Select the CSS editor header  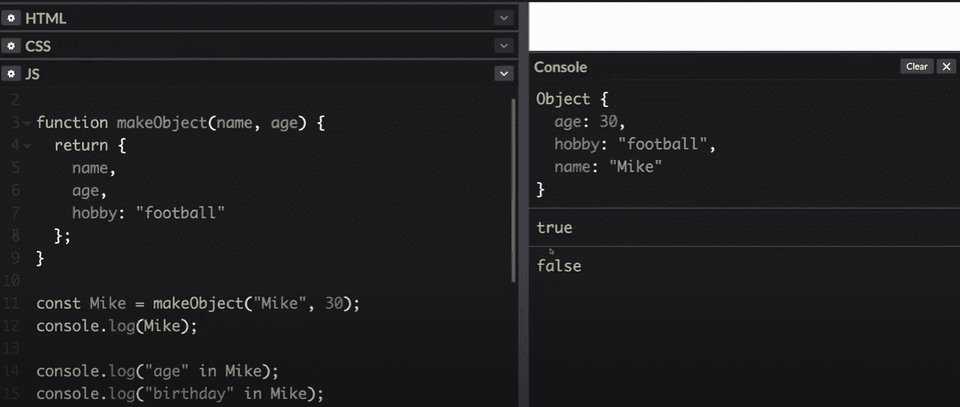click(38, 46)
